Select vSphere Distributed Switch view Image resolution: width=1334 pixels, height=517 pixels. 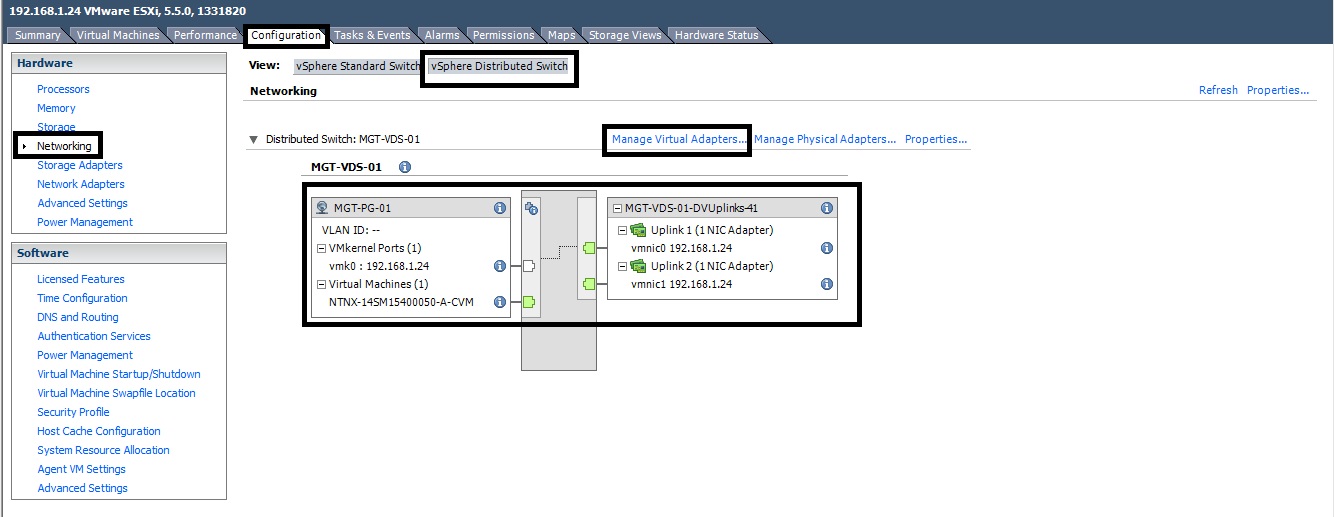point(499,66)
